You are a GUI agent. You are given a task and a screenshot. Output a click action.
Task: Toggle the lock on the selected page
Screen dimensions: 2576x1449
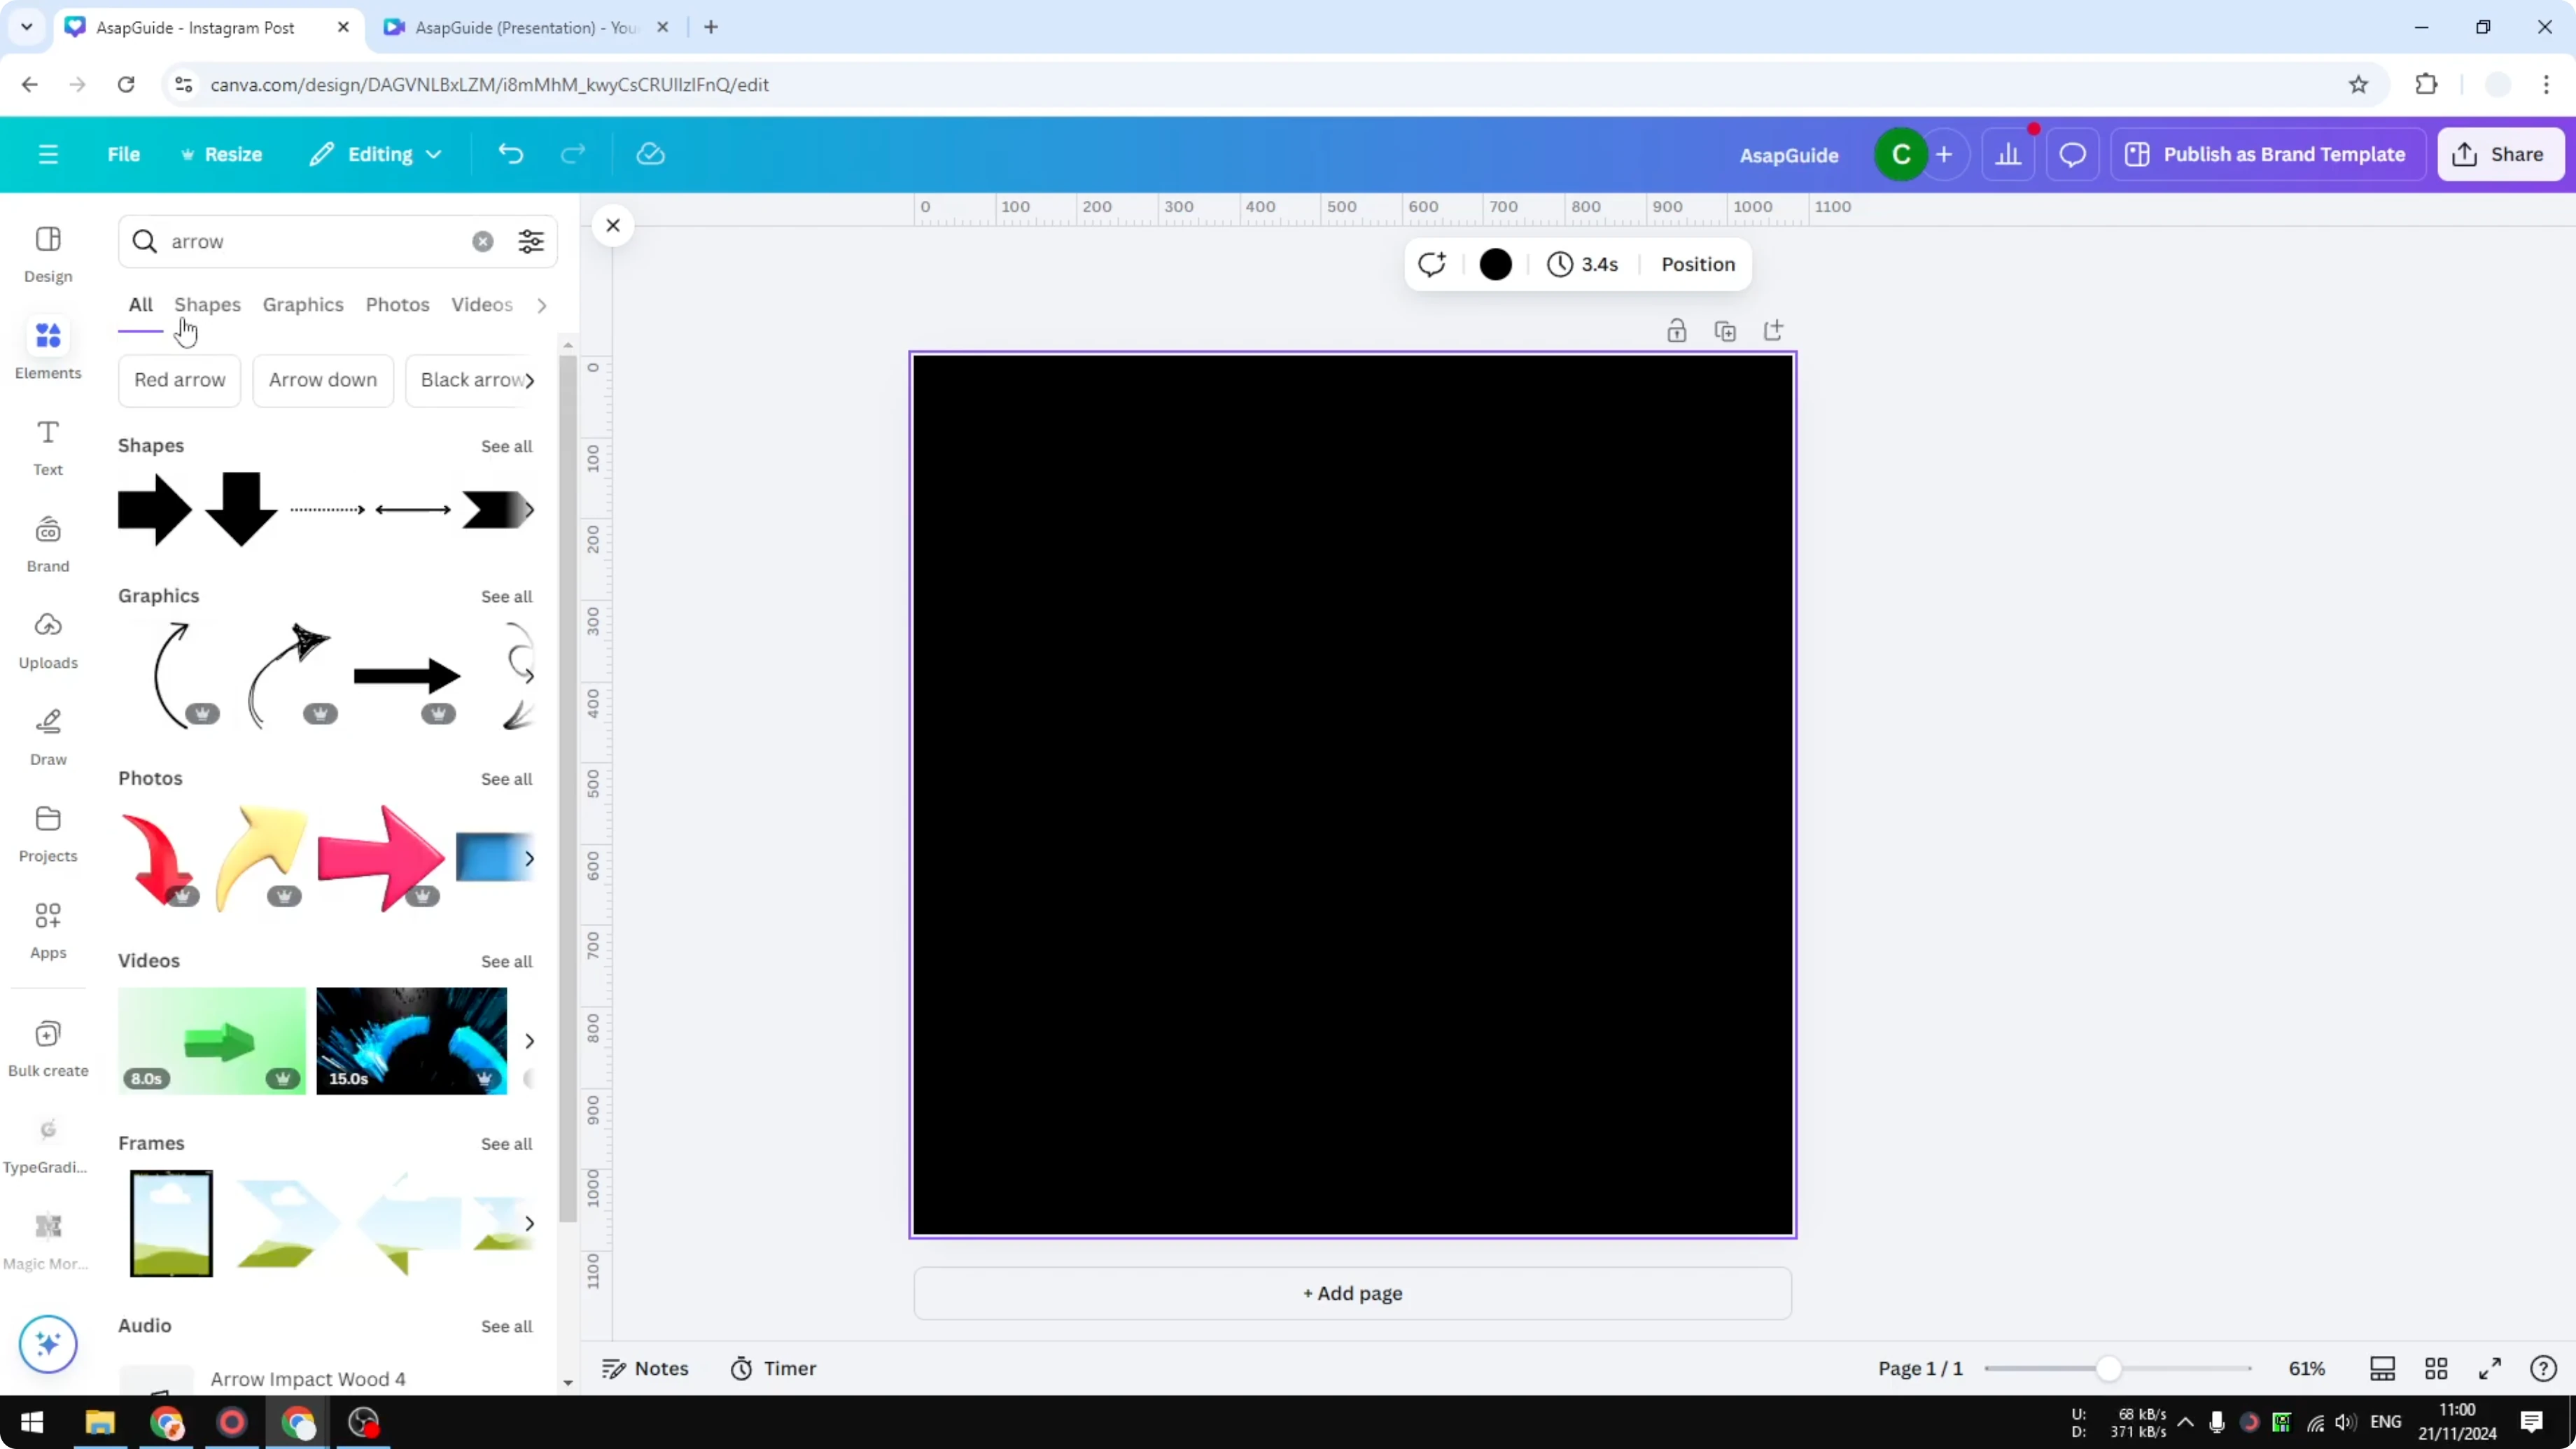click(x=1677, y=330)
